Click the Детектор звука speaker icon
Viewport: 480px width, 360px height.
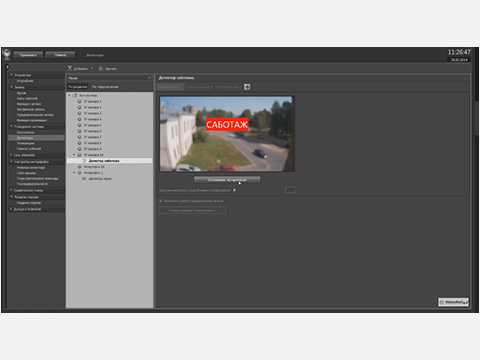click(84, 179)
